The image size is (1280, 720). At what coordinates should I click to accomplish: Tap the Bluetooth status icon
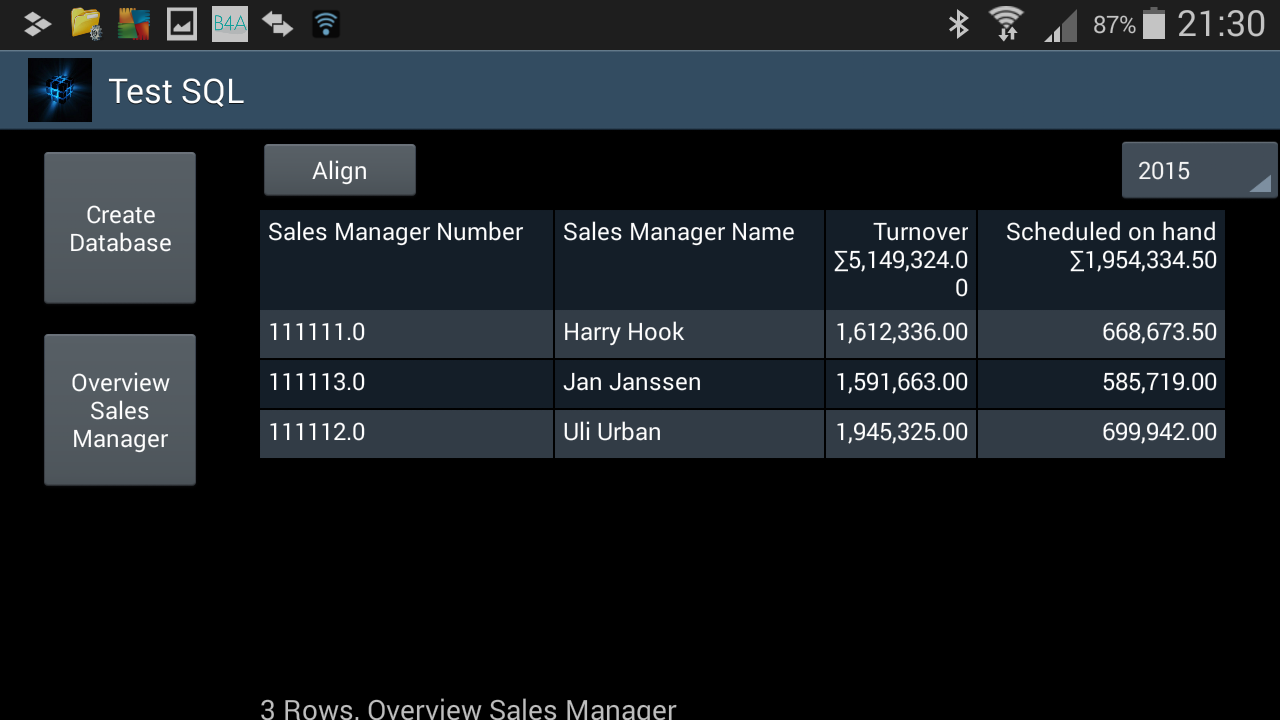point(958,24)
